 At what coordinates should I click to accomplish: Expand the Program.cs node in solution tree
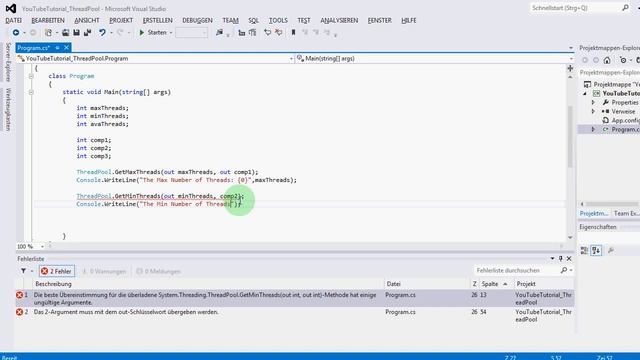(x=593, y=129)
